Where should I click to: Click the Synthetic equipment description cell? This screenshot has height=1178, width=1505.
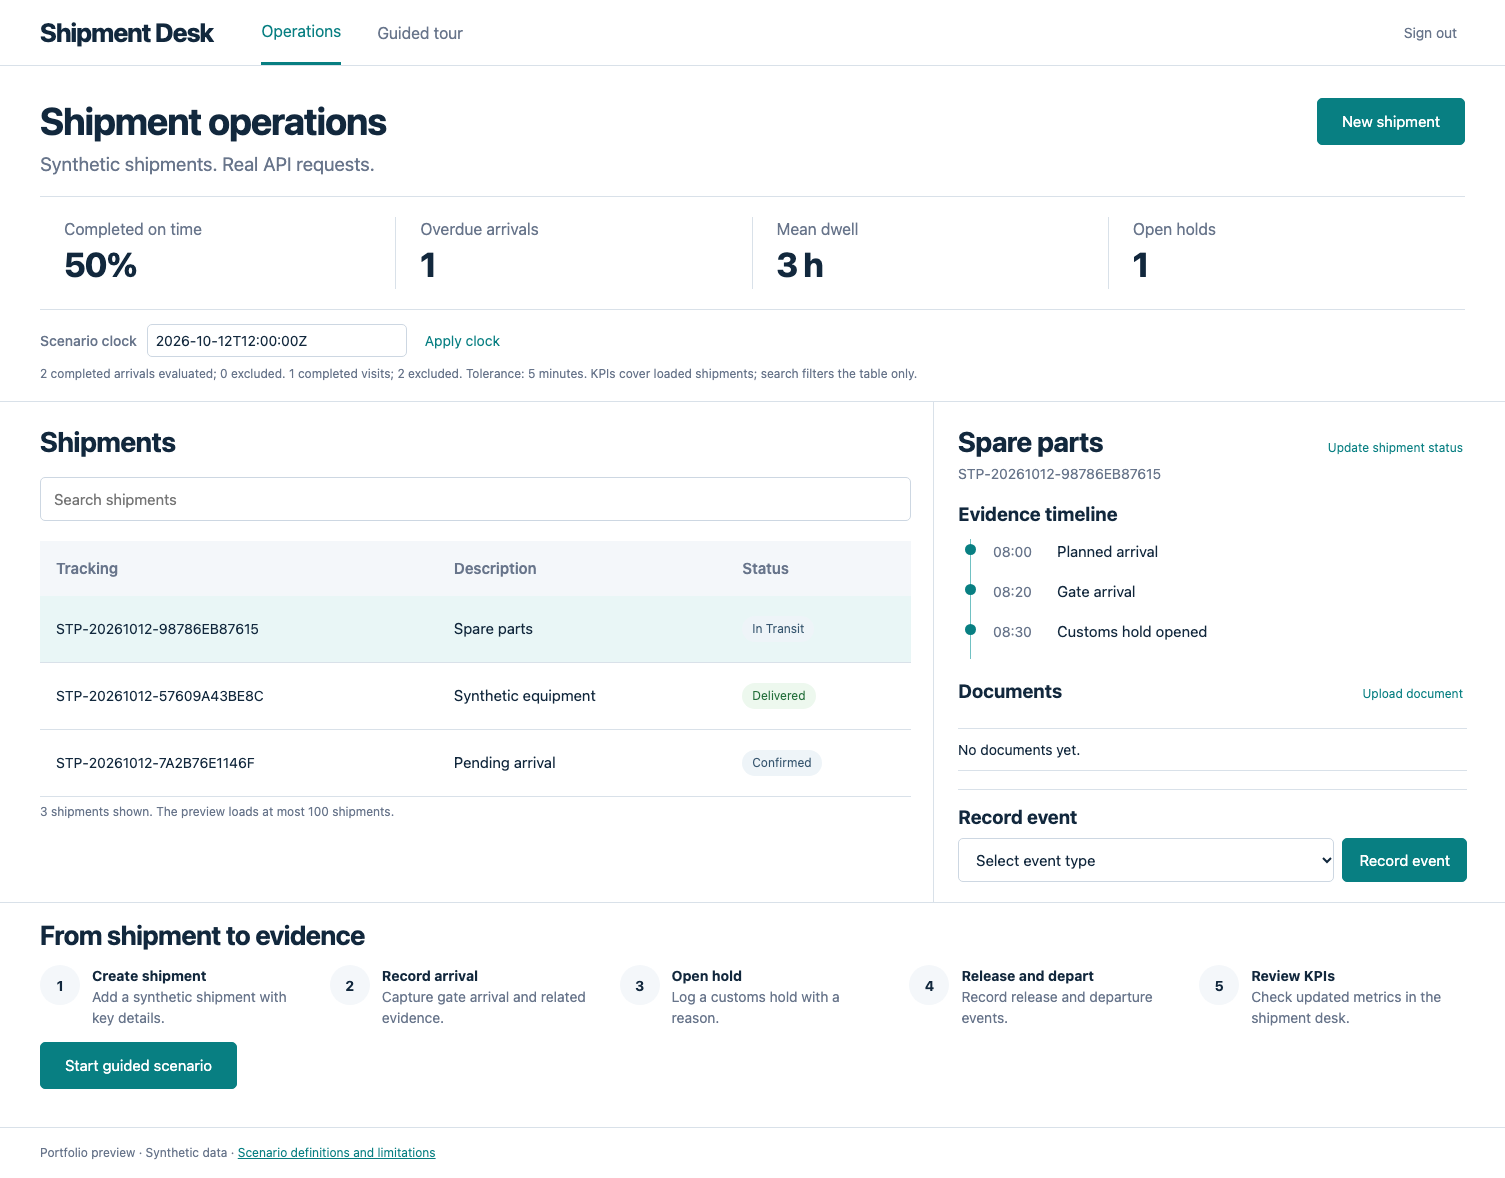coord(525,696)
